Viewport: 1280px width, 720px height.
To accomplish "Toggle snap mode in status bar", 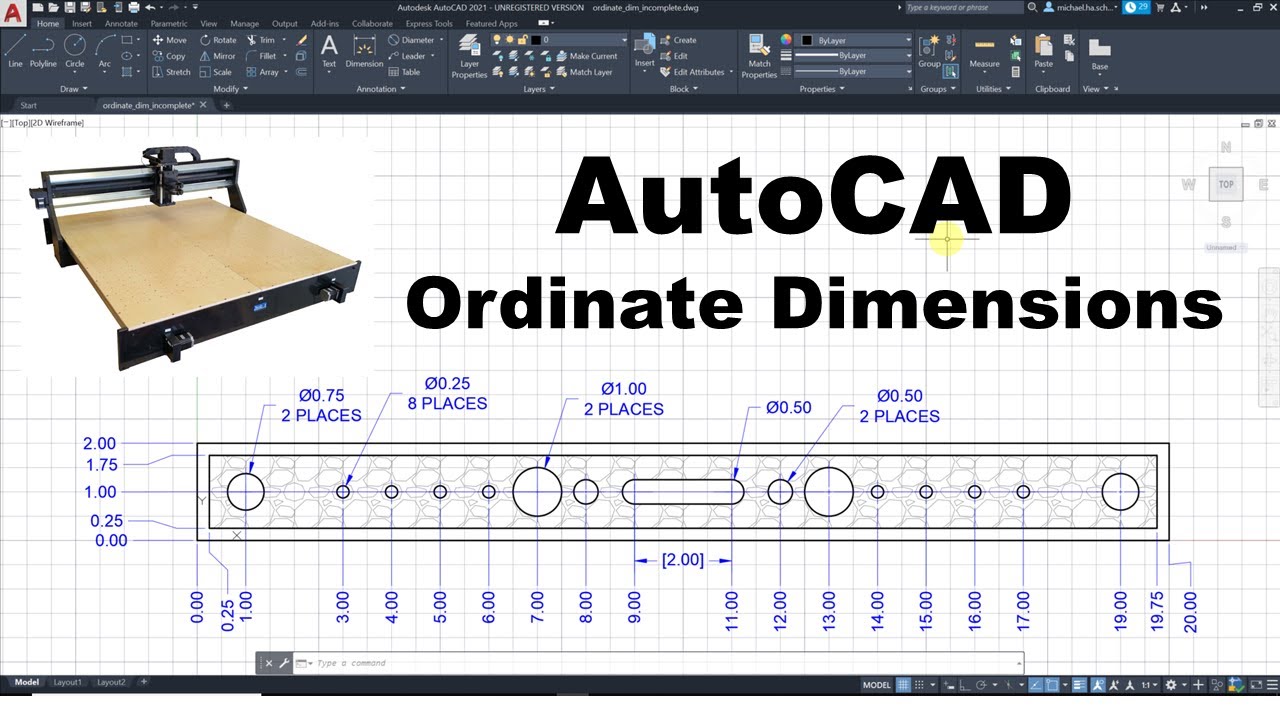I will [919, 685].
